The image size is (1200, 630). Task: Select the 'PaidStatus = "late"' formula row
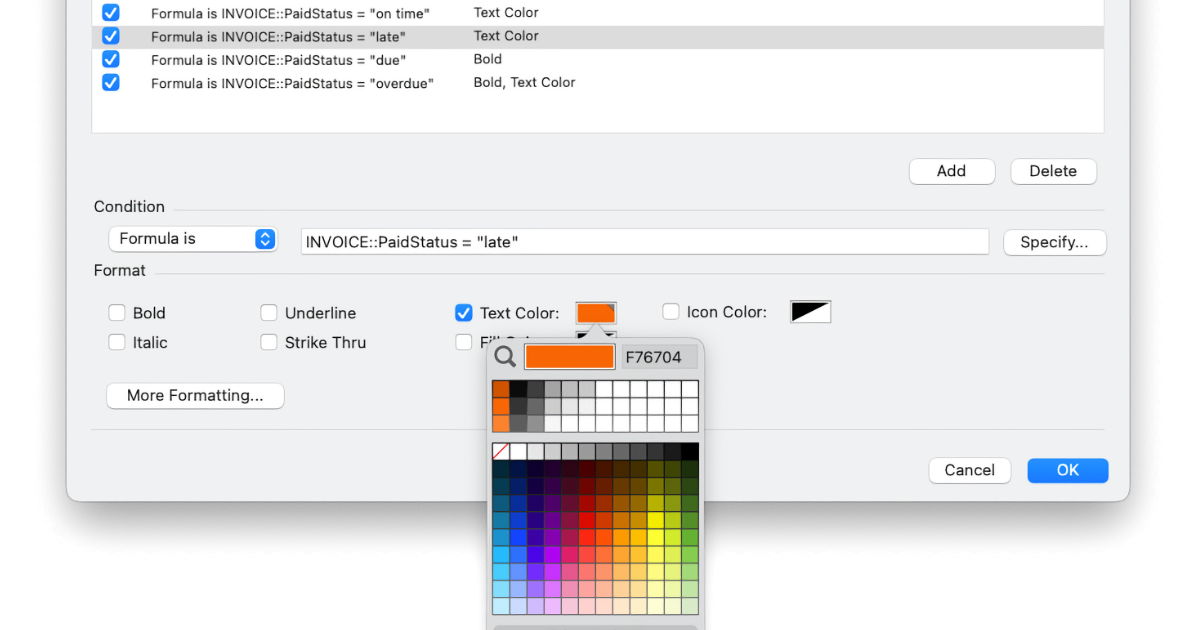coord(598,36)
